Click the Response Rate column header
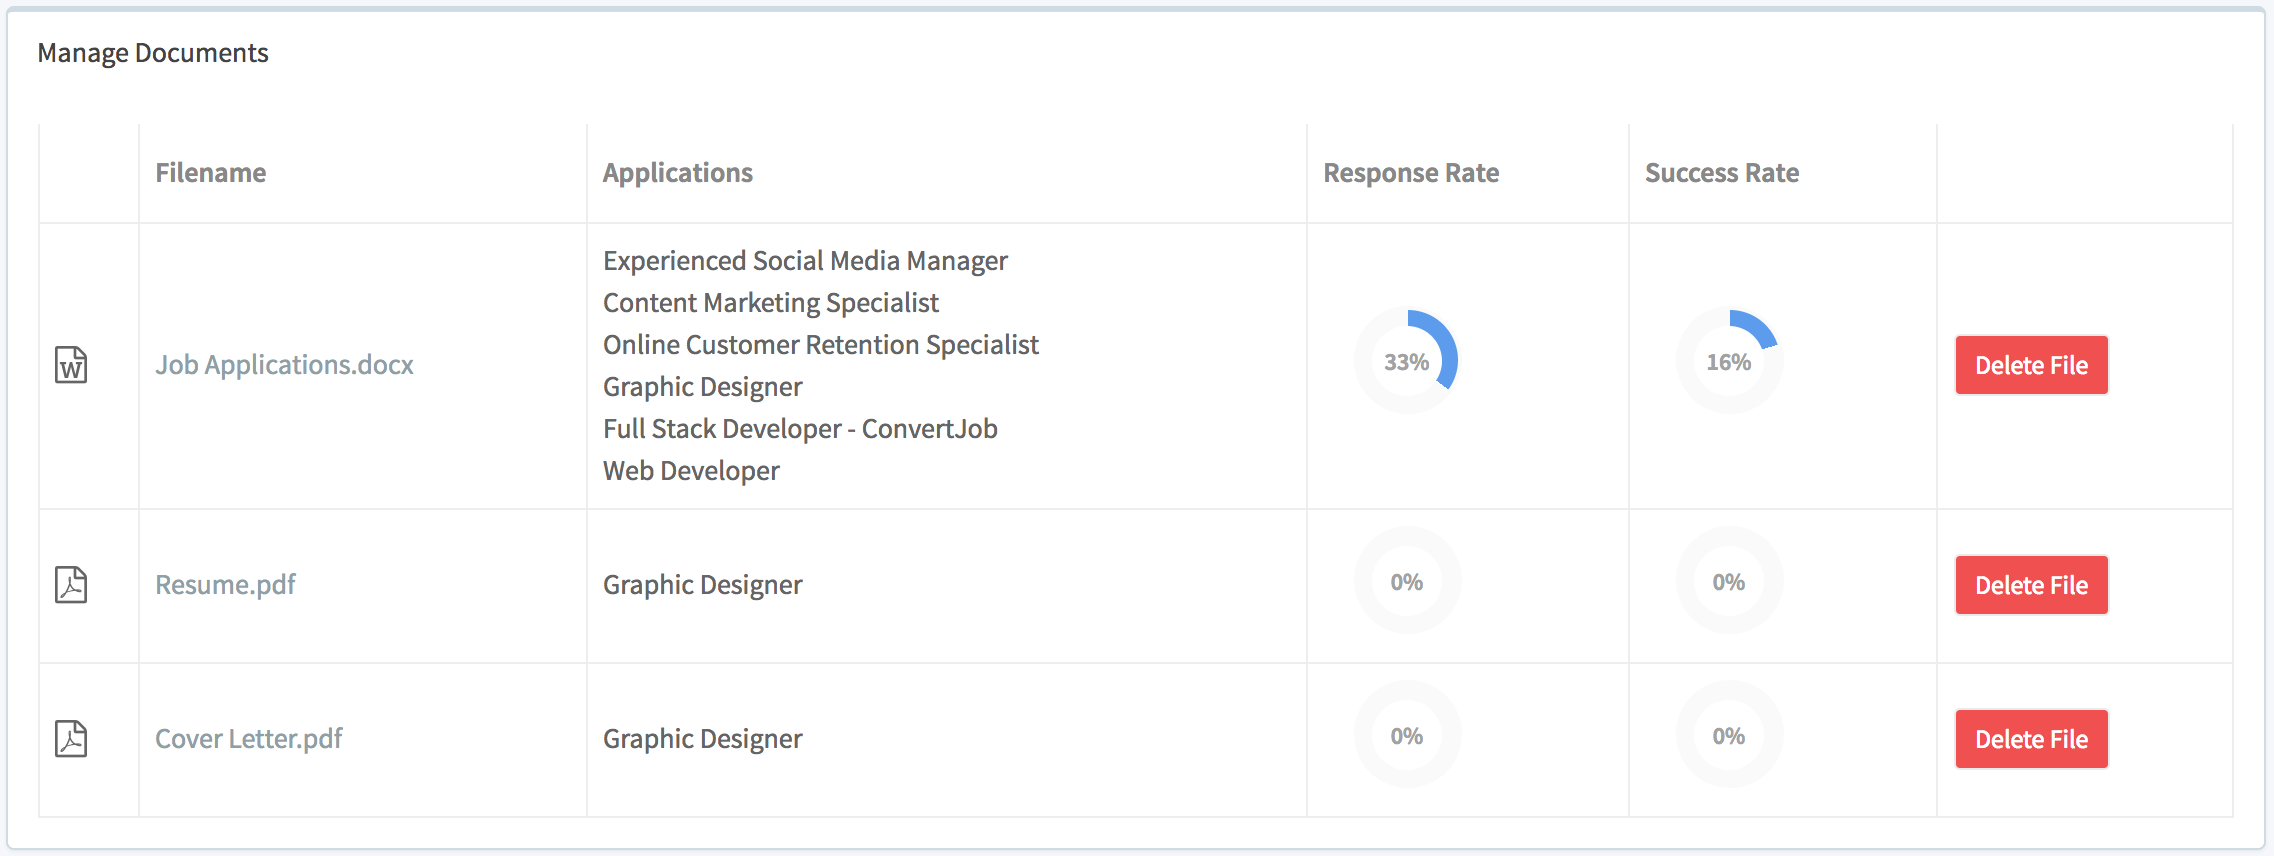The width and height of the screenshot is (2274, 856). [x=1410, y=172]
